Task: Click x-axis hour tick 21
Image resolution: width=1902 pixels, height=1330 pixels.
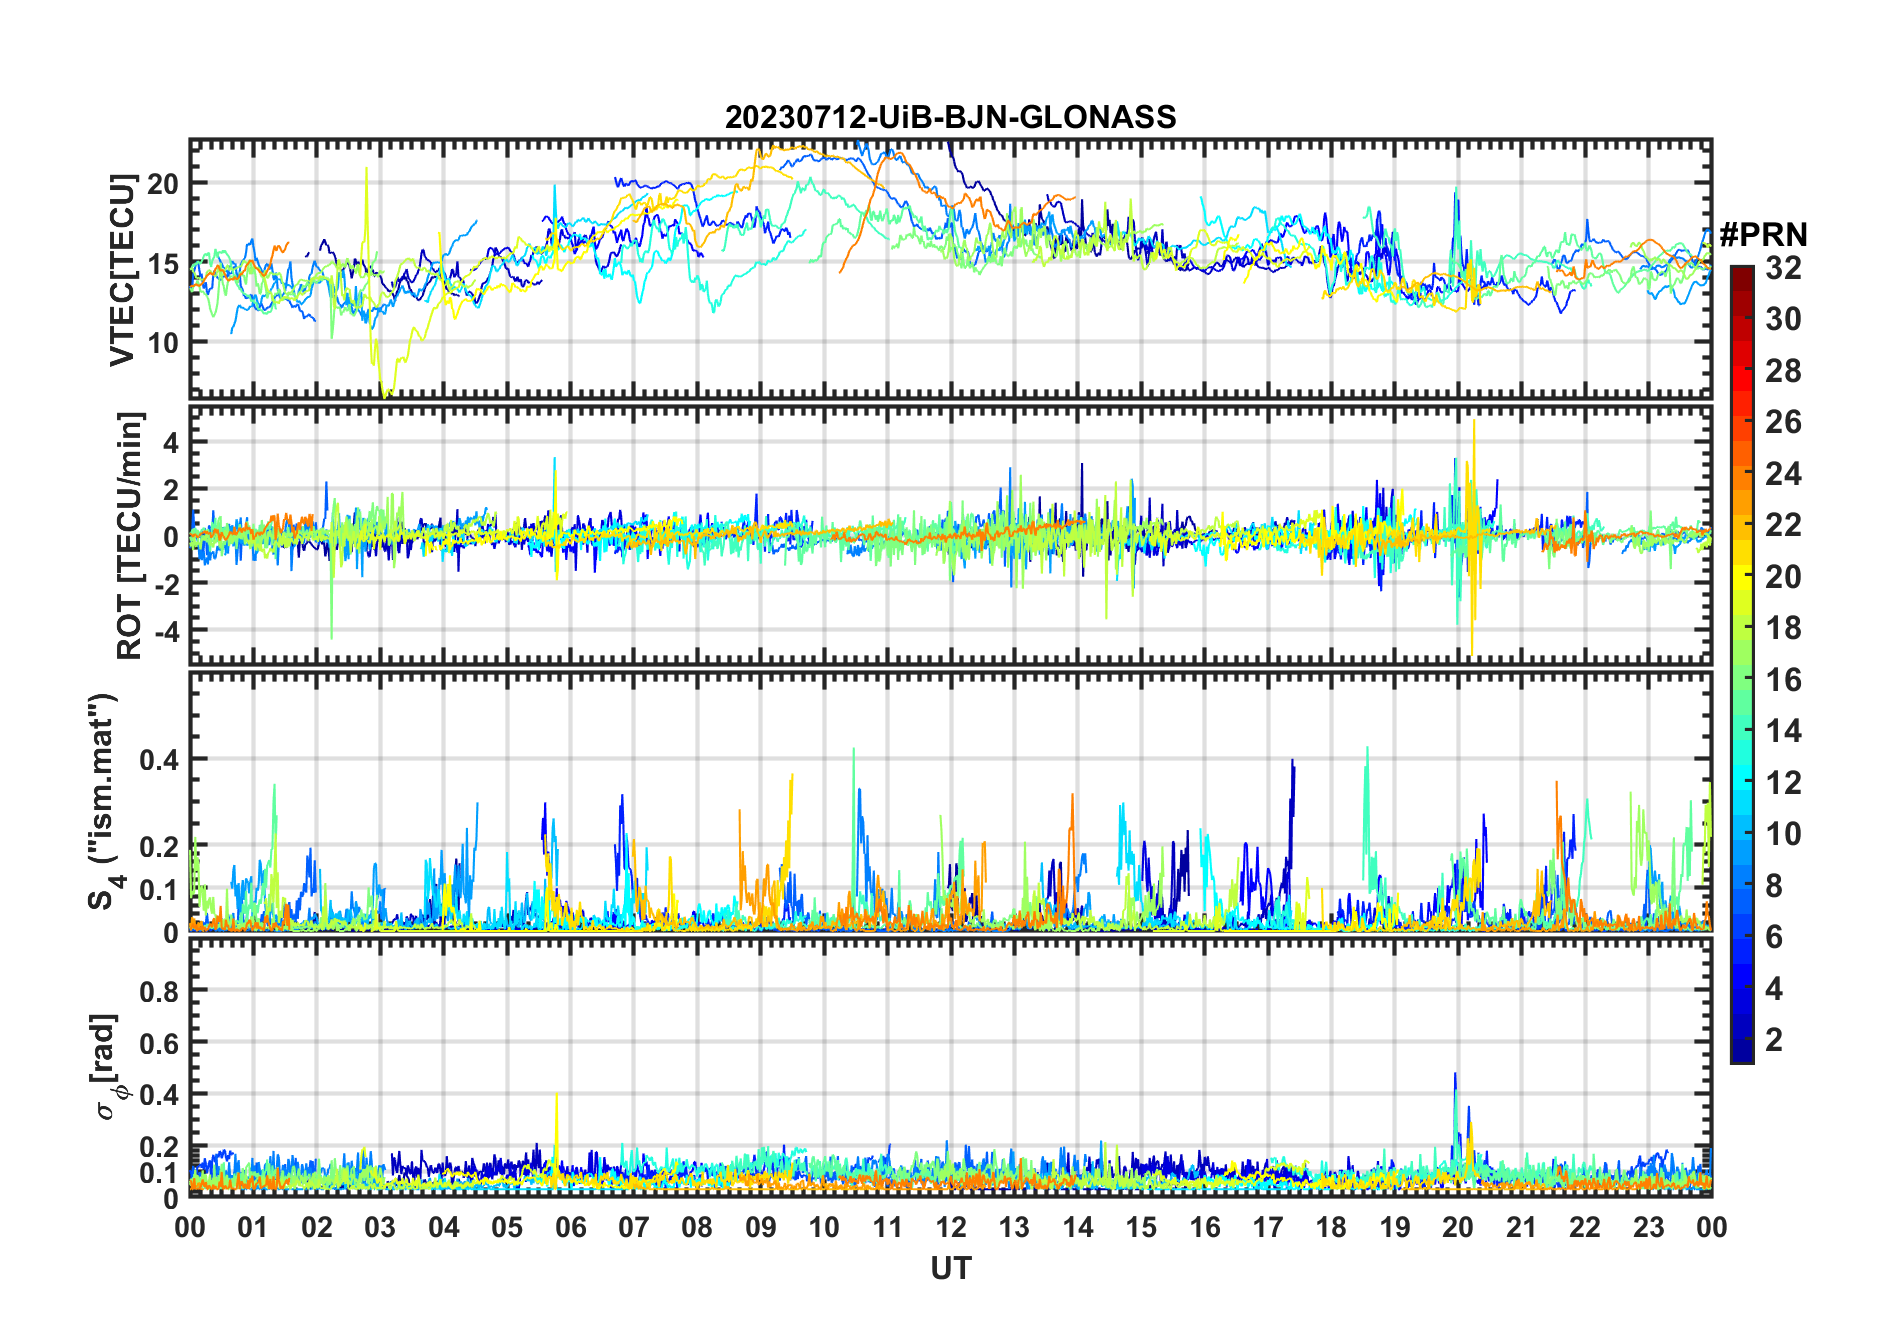Action: [x=1522, y=1227]
